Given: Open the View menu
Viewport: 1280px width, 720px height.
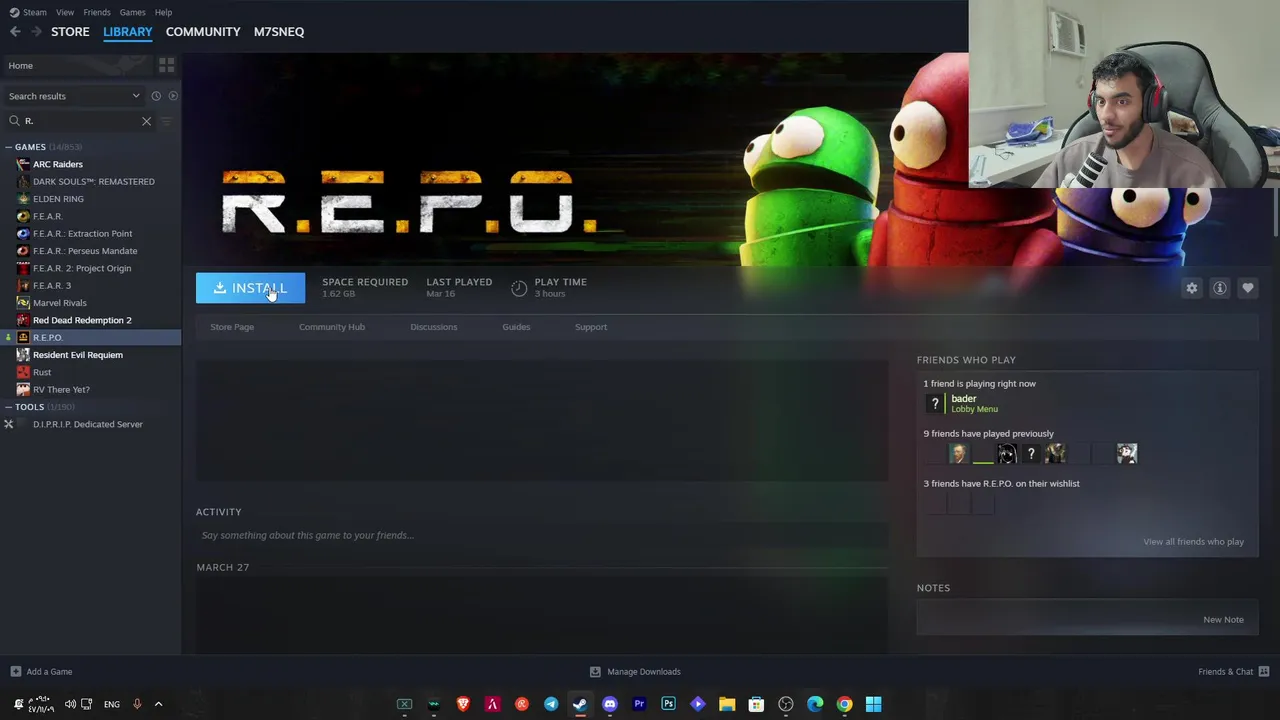Looking at the screenshot, I should pos(65,12).
